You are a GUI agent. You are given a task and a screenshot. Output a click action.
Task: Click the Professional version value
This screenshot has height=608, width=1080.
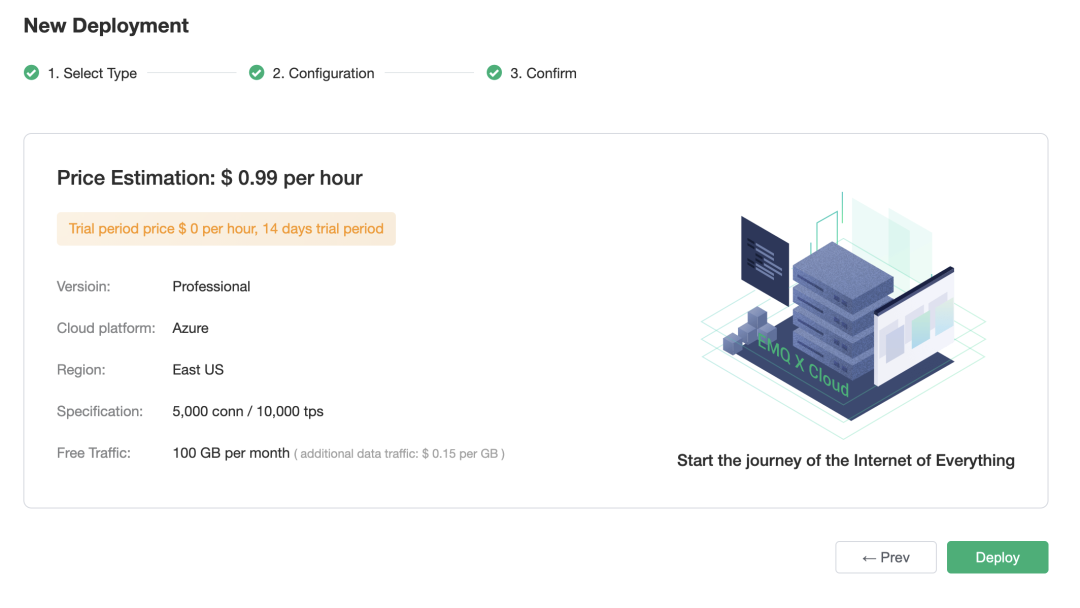coord(211,287)
